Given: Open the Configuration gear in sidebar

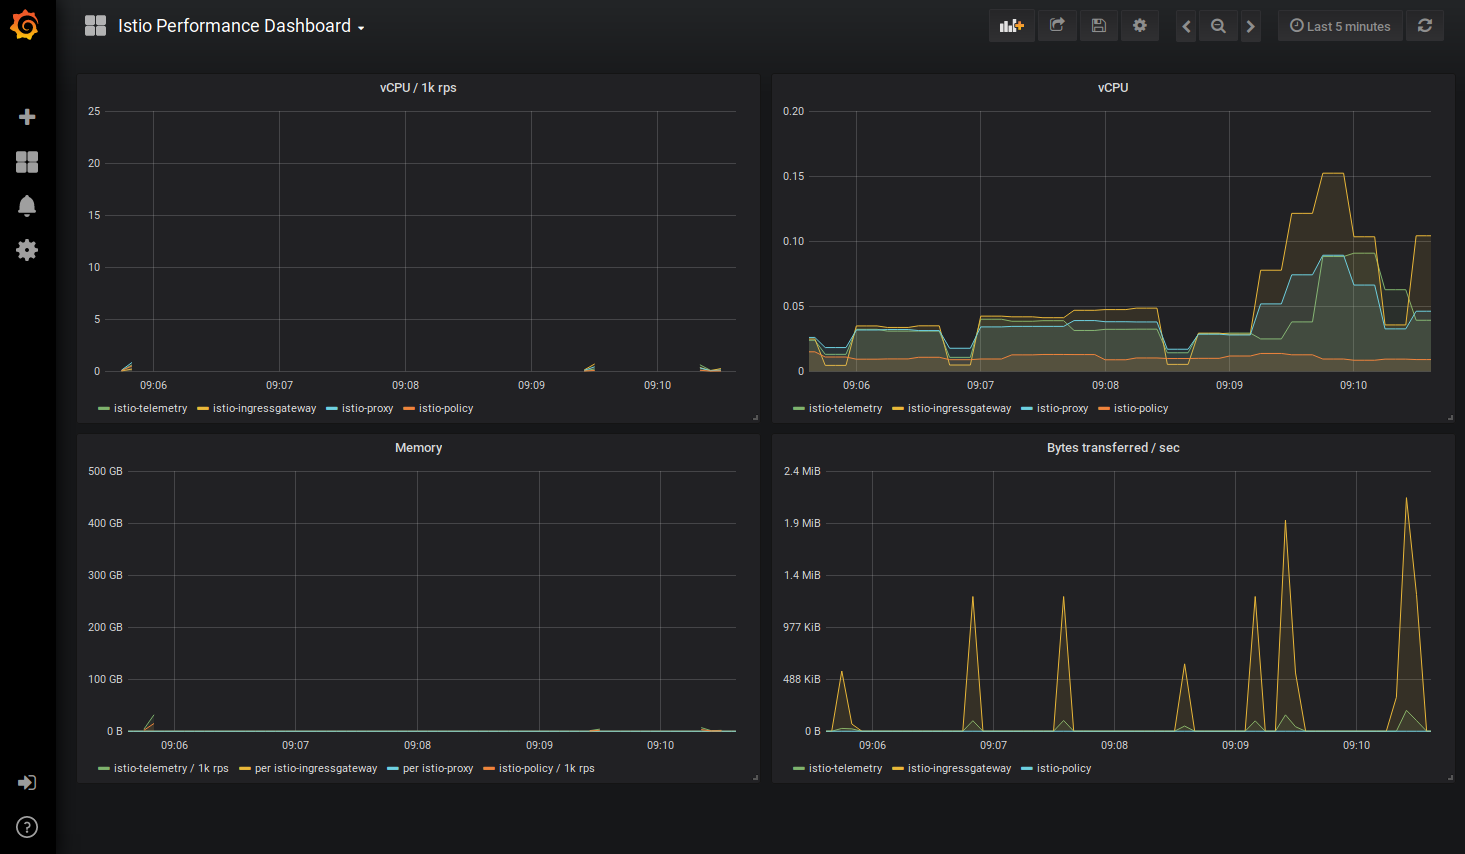Looking at the screenshot, I should (27, 250).
